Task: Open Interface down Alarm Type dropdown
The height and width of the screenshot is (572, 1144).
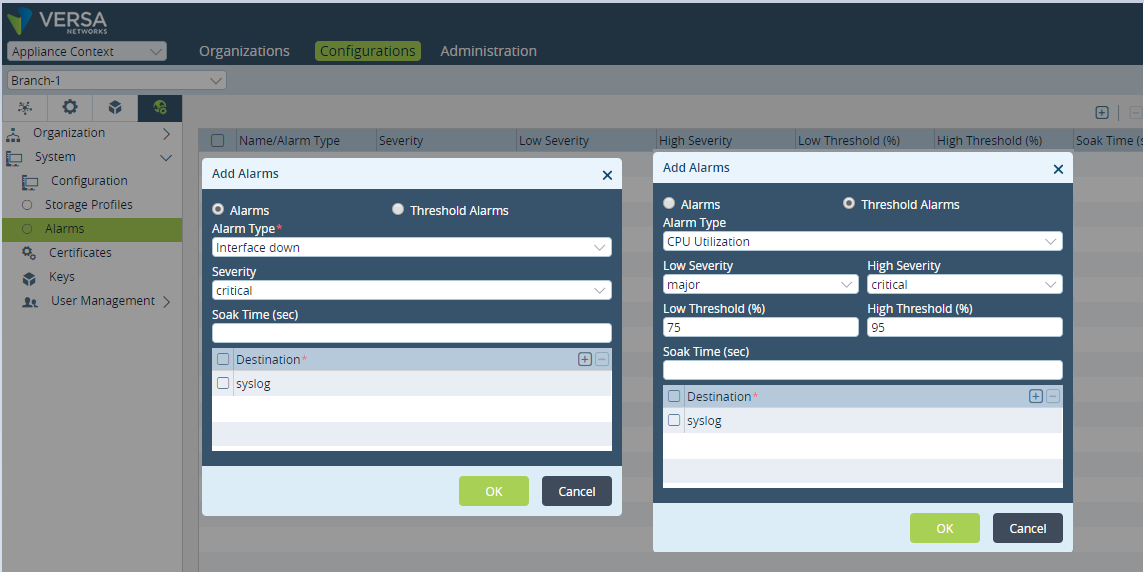Action: [x=411, y=247]
